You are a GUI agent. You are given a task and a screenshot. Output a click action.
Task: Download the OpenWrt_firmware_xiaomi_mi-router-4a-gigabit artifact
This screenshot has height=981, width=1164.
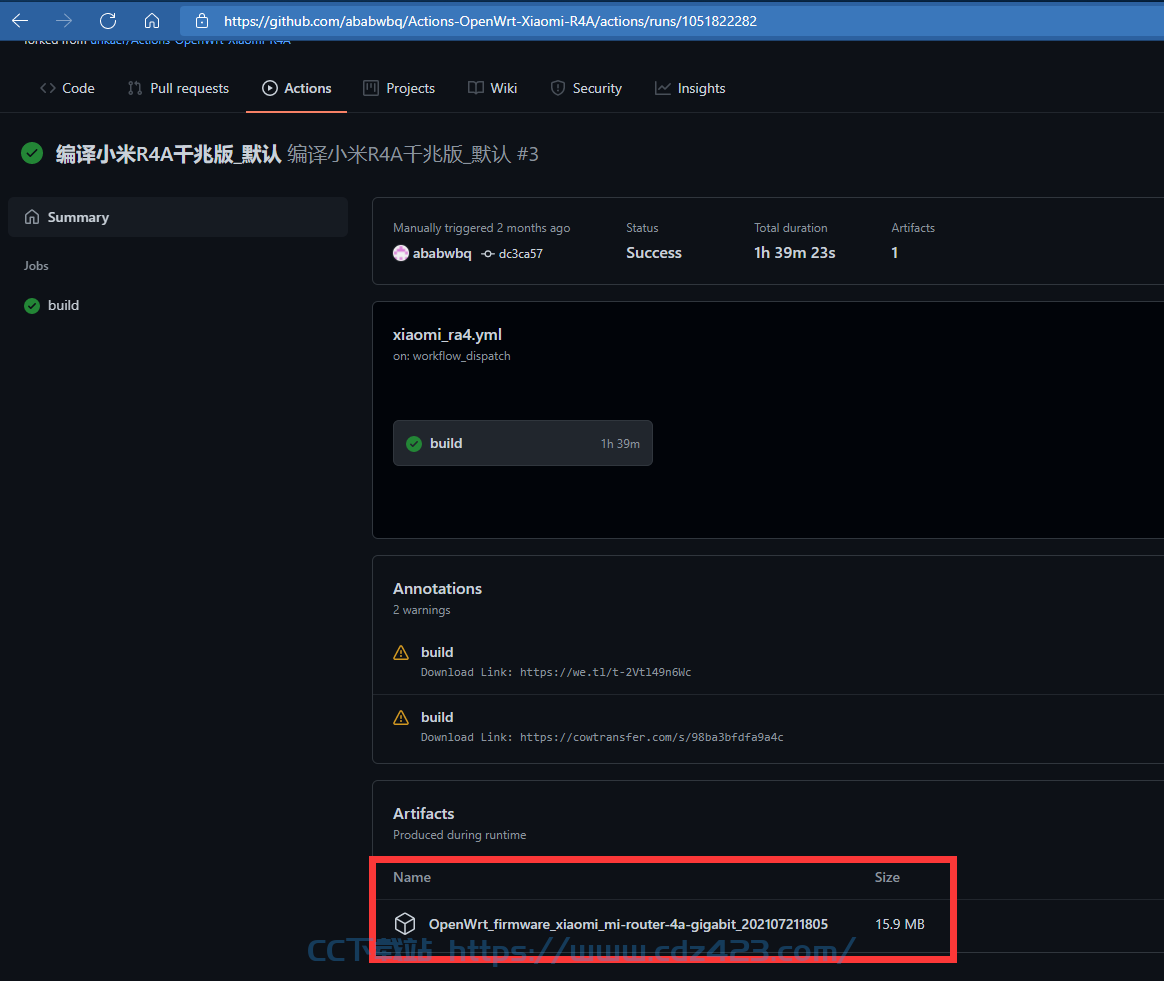(628, 924)
